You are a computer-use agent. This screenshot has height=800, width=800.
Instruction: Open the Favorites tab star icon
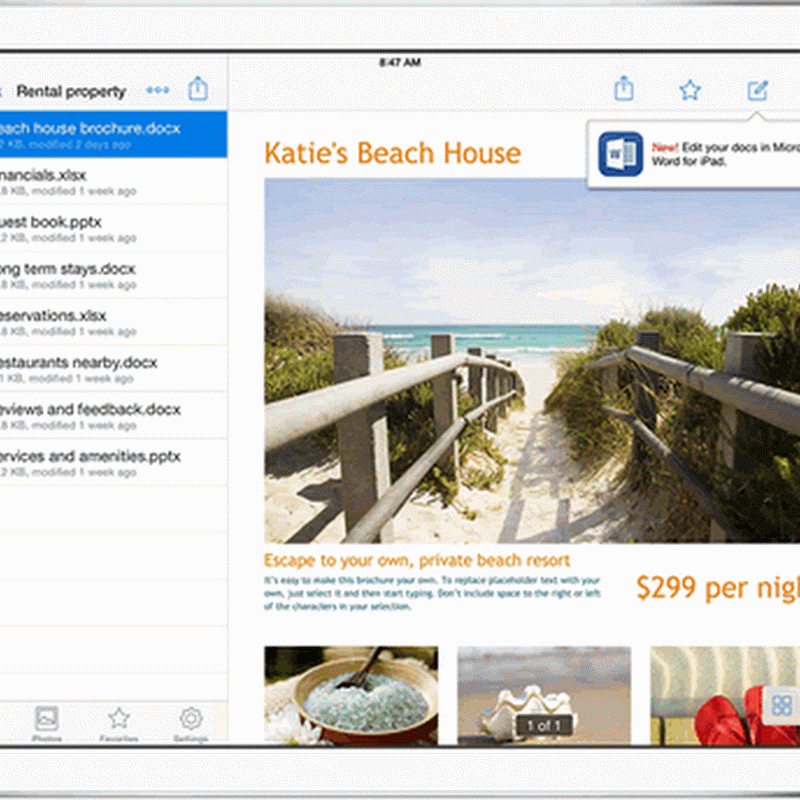click(x=119, y=718)
